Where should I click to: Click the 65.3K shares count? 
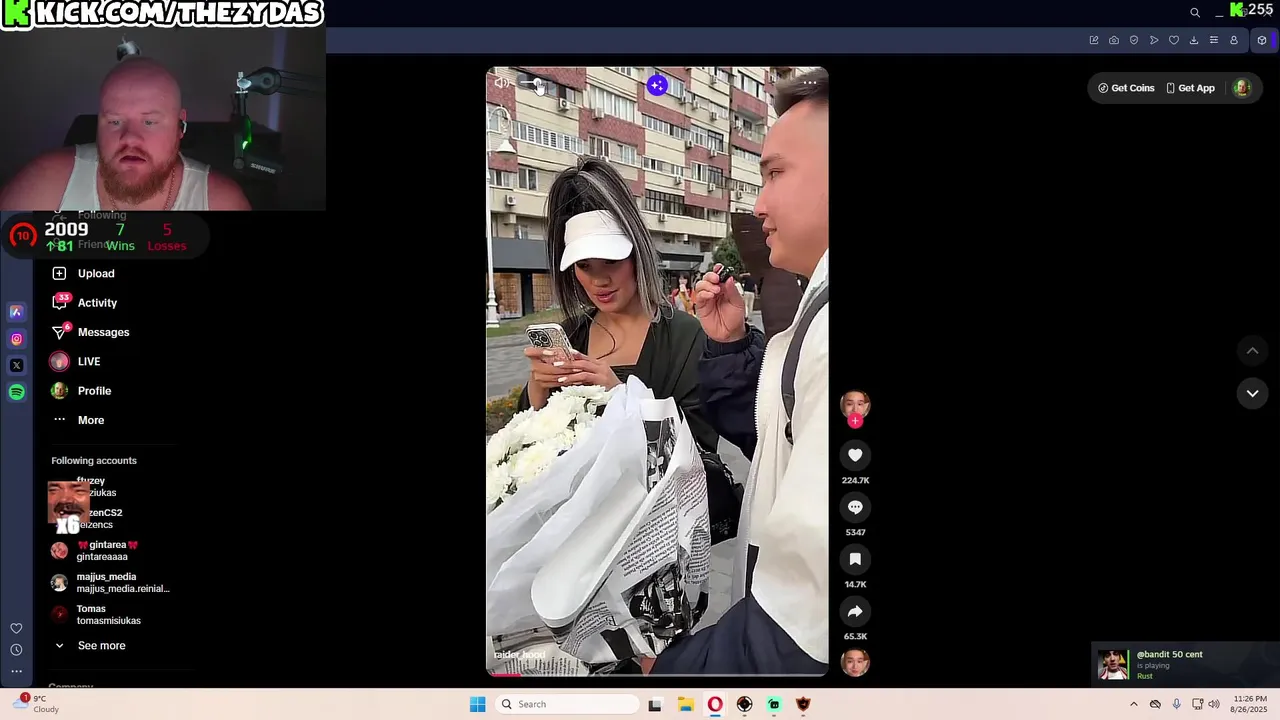(855, 636)
